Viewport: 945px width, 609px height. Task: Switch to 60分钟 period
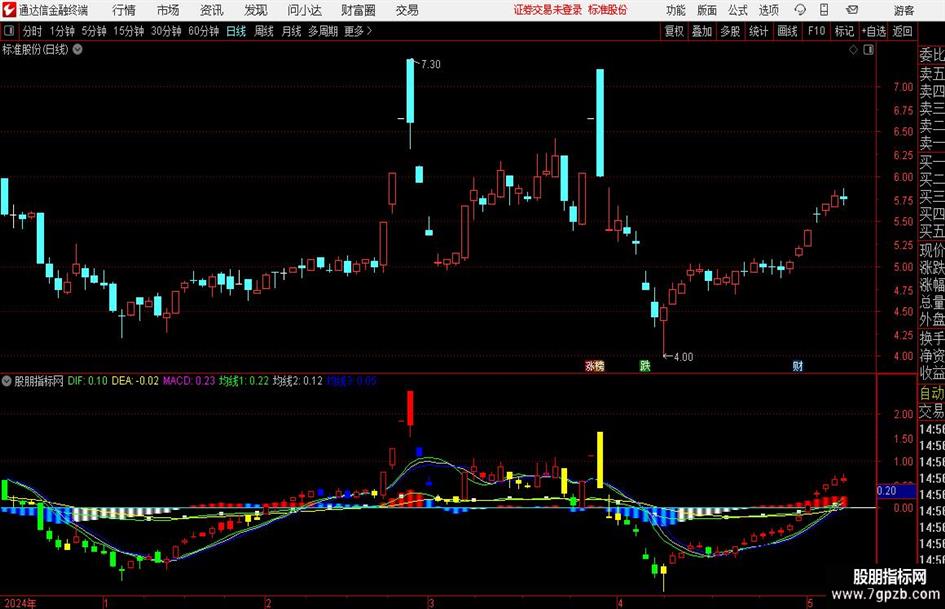tap(203, 31)
